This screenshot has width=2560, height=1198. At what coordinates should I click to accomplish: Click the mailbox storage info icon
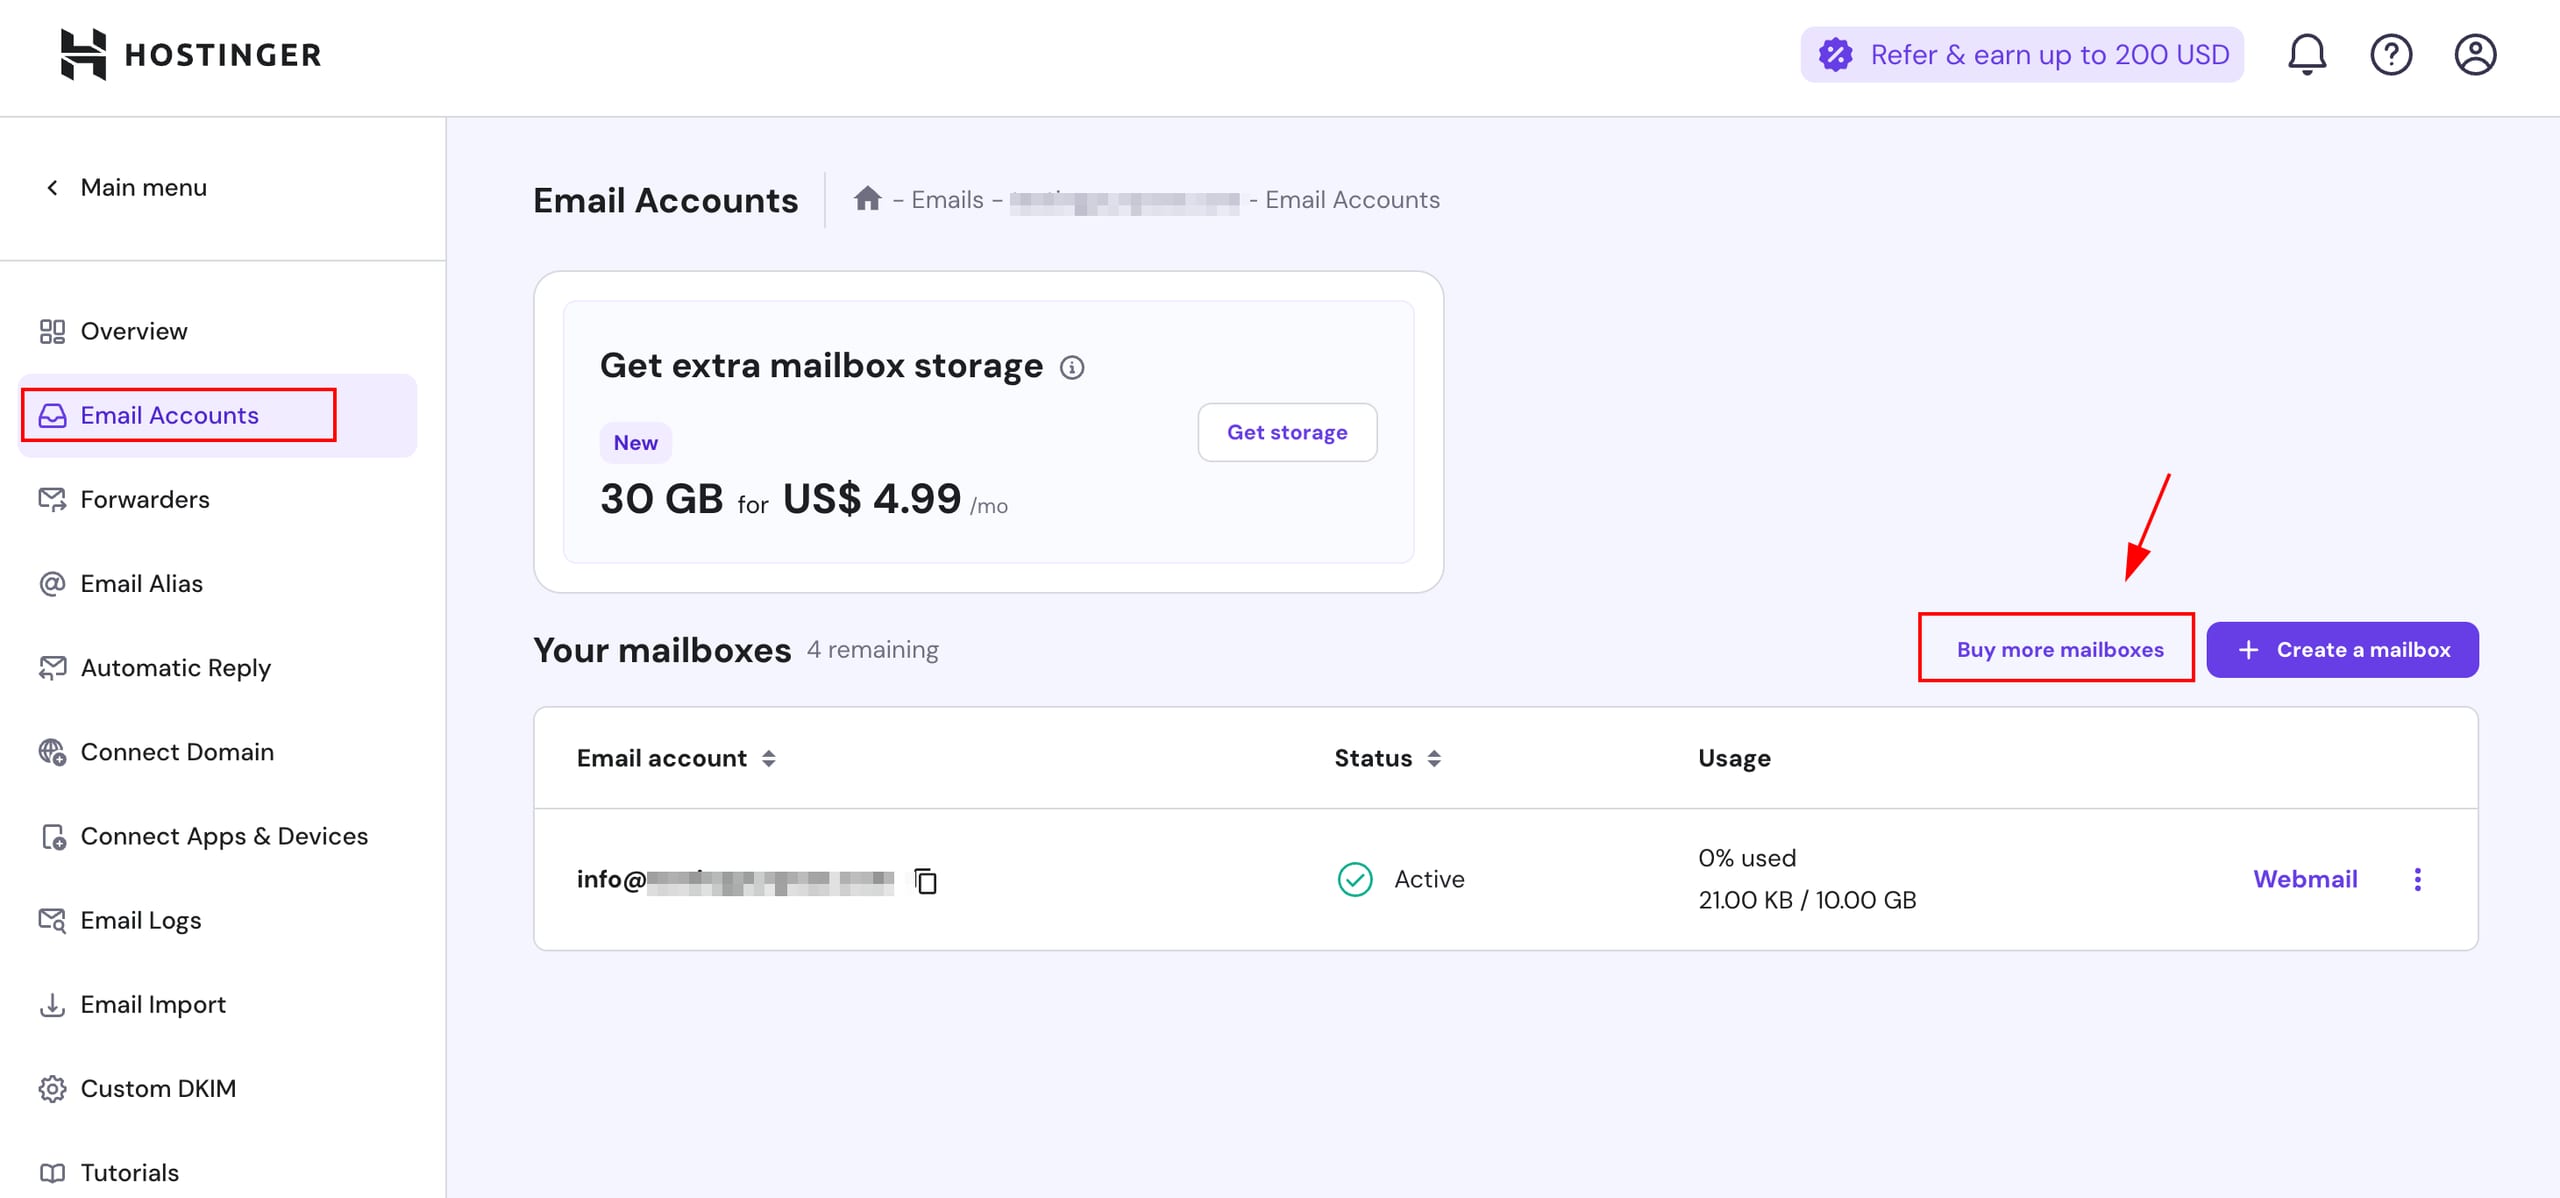coord(1072,368)
